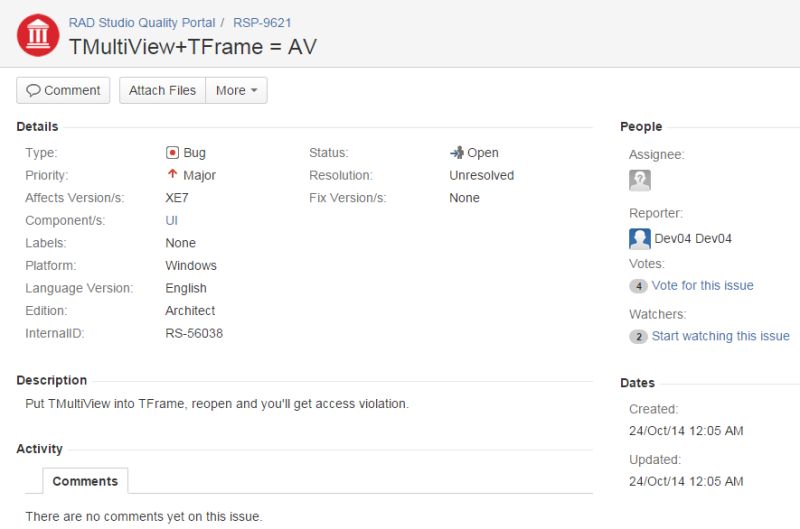Click the Windows platform value
800x529 pixels.
191,266
